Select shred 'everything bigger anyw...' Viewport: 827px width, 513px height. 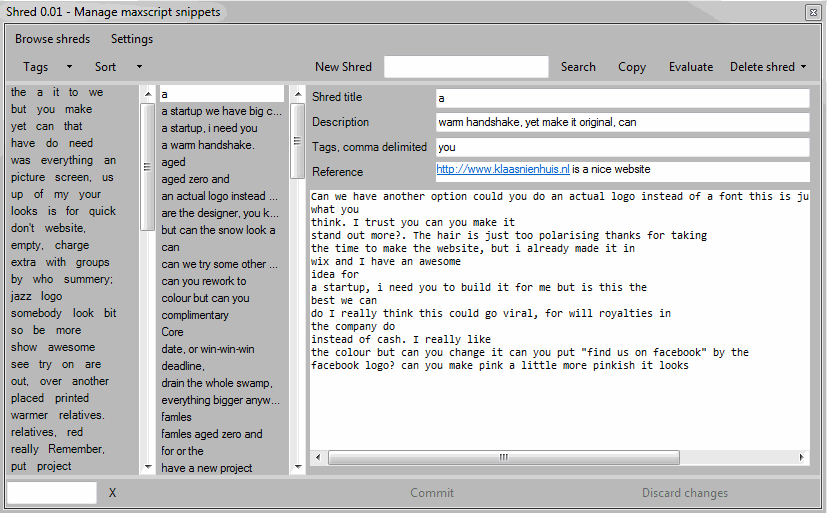pyautogui.click(x=222, y=400)
